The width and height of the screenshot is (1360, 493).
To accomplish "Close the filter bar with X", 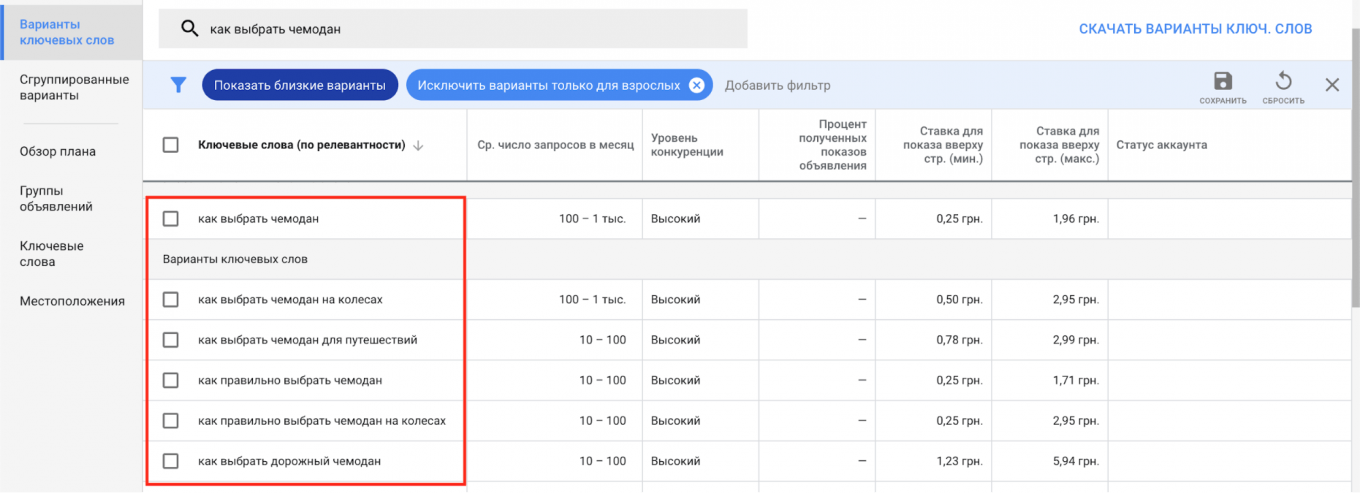I will [1332, 85].
